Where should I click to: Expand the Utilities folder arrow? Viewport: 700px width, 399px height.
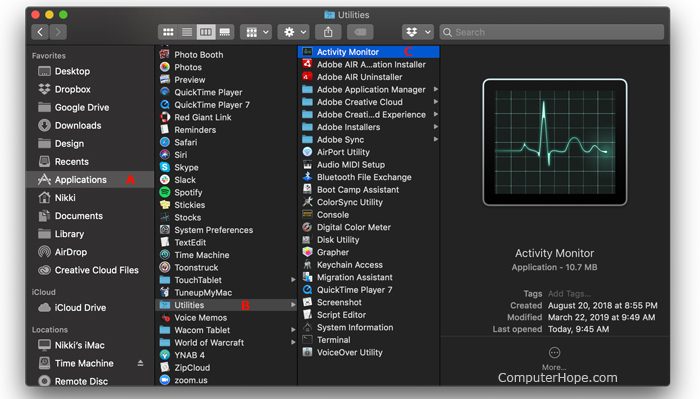[293, 305]
